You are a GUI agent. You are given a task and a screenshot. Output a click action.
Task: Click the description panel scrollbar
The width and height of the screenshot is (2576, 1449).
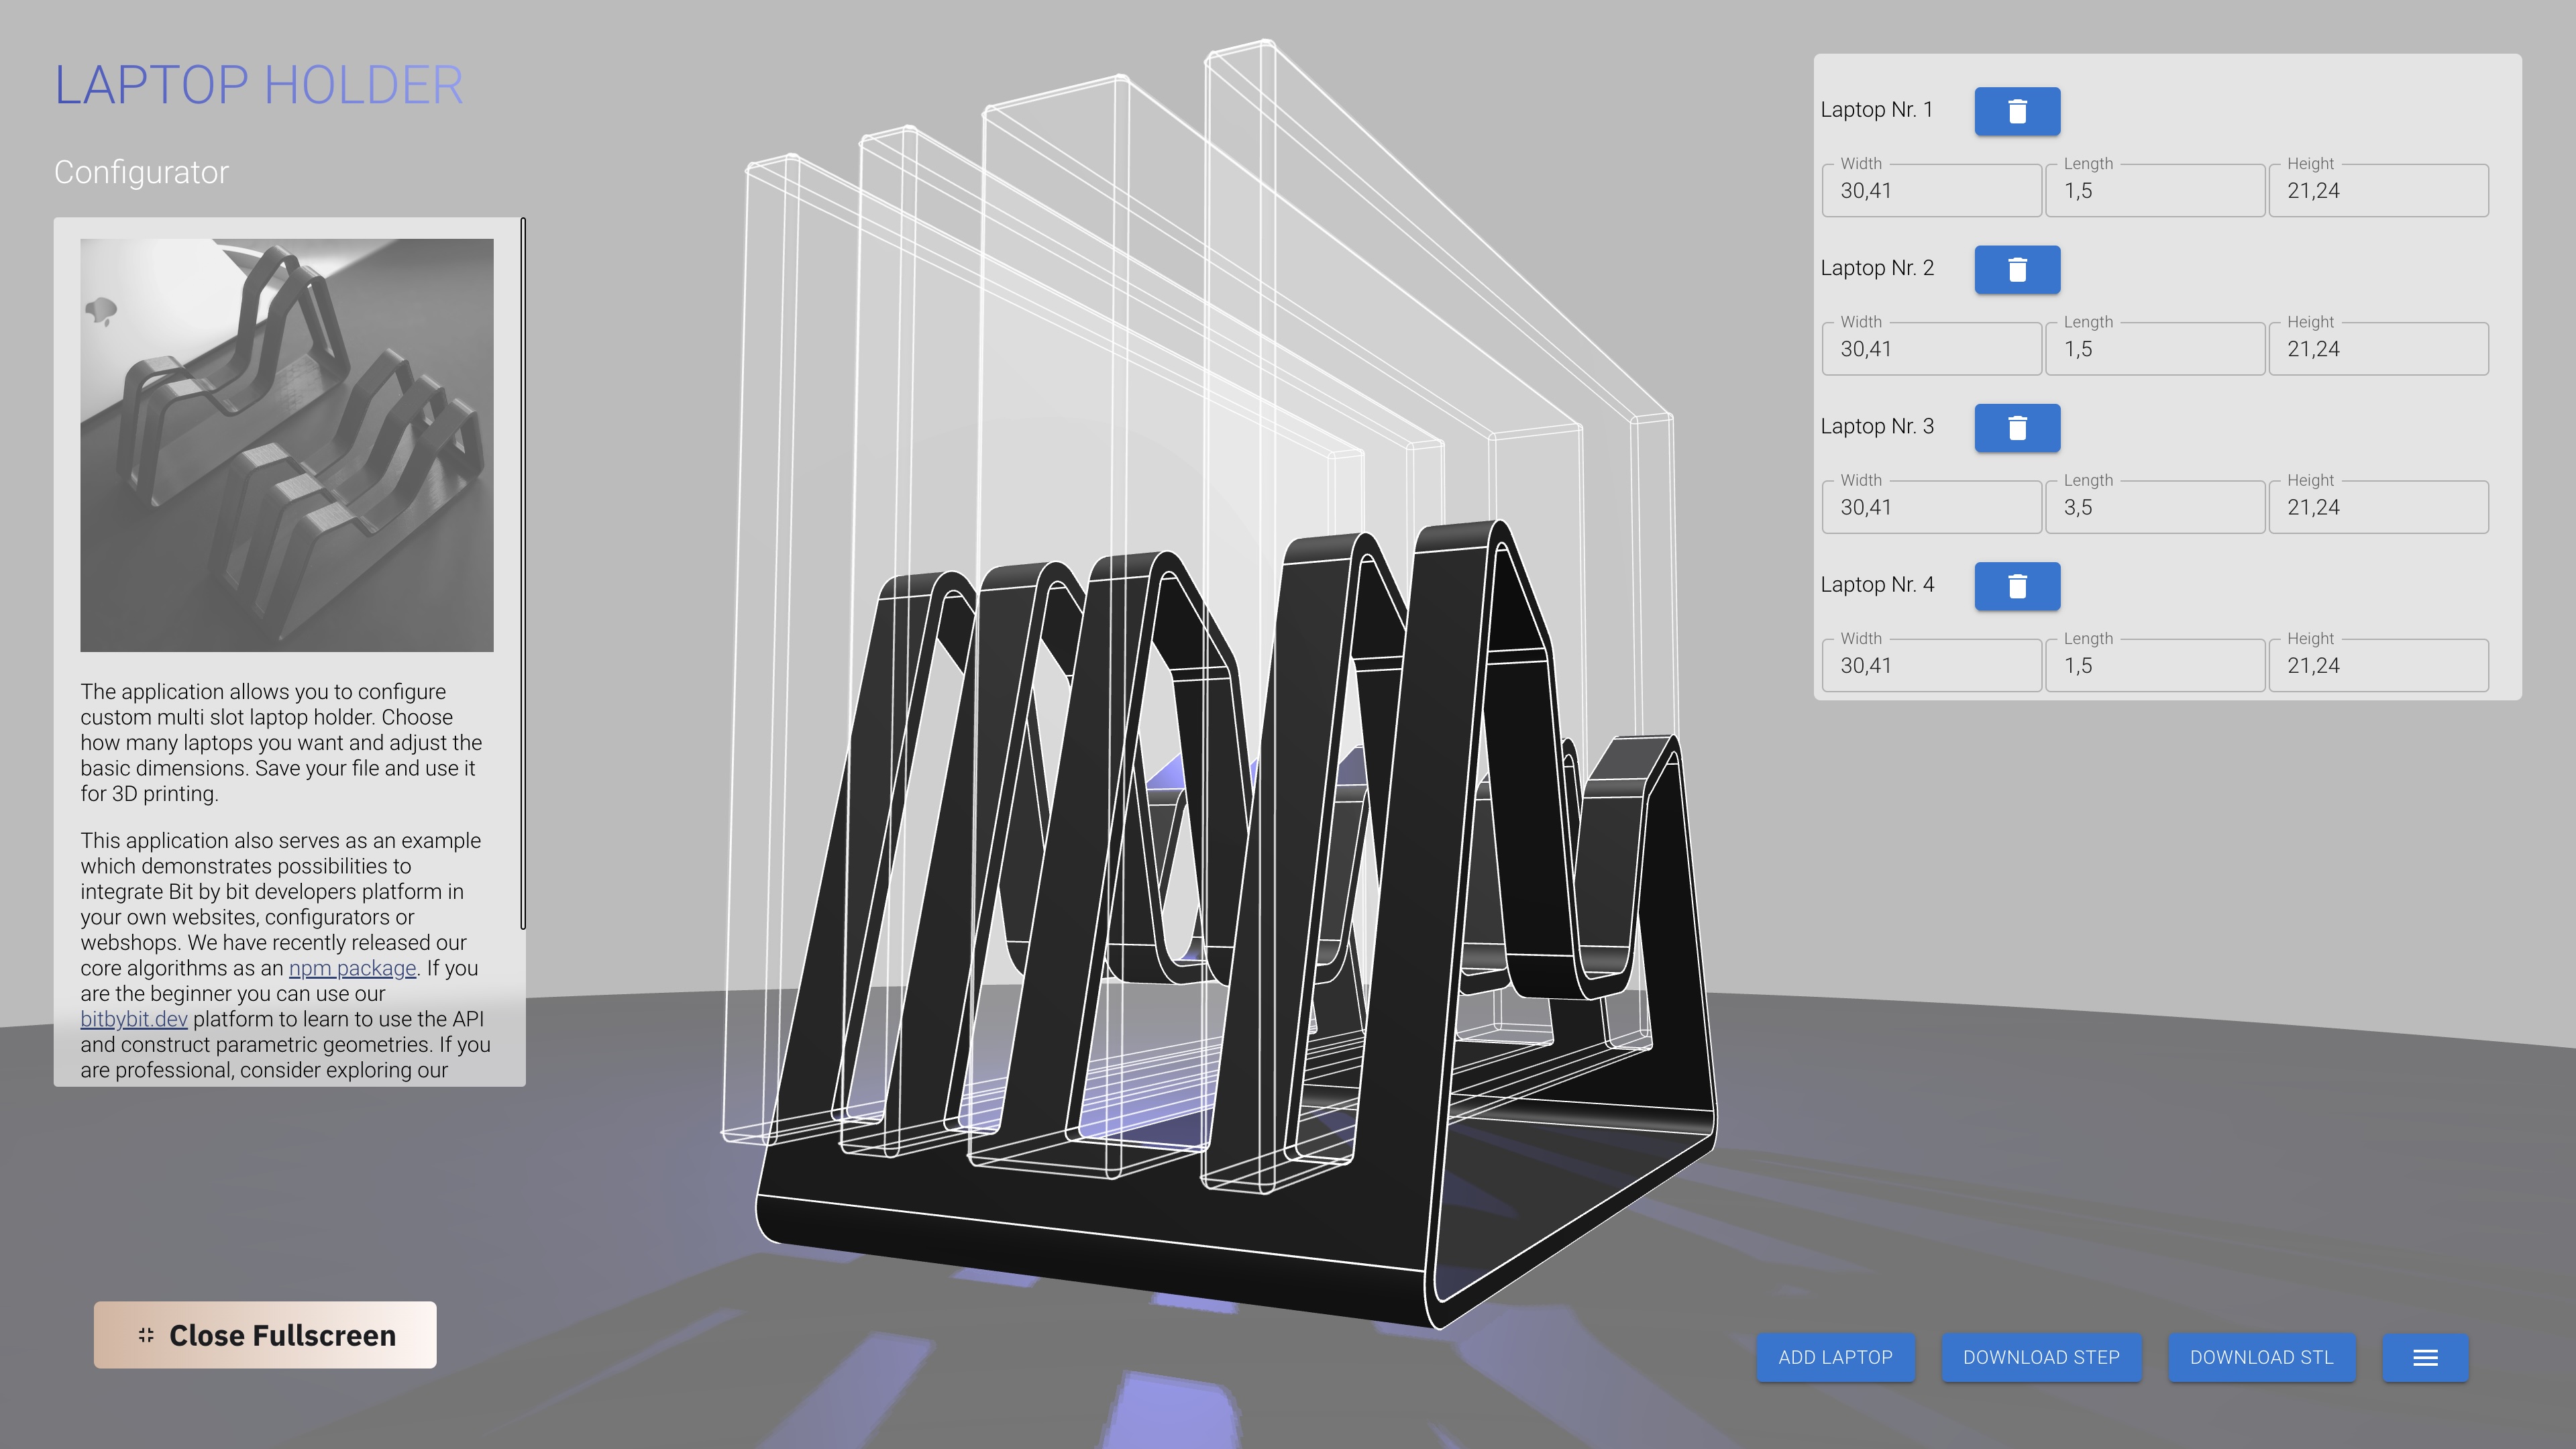[x=523, y=573]
